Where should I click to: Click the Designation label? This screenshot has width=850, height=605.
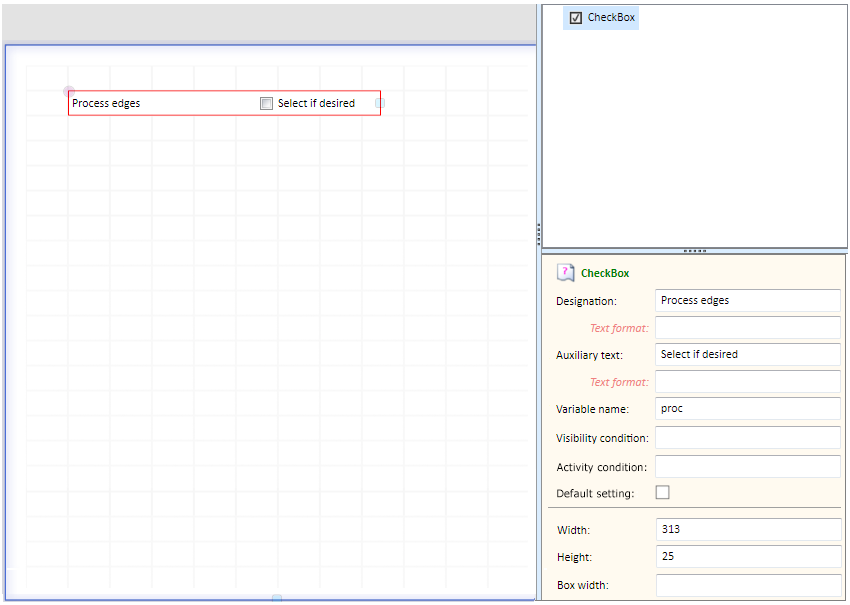[587, 301]
